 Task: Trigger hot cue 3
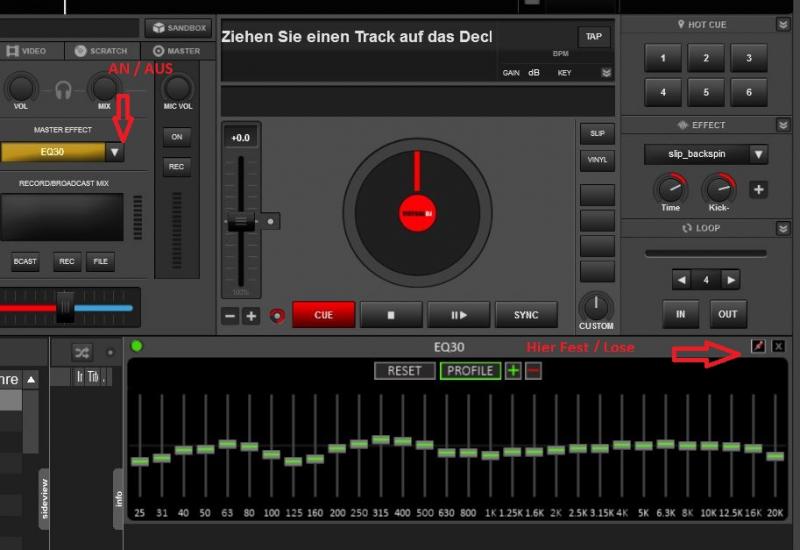click(x=749, y=58)
